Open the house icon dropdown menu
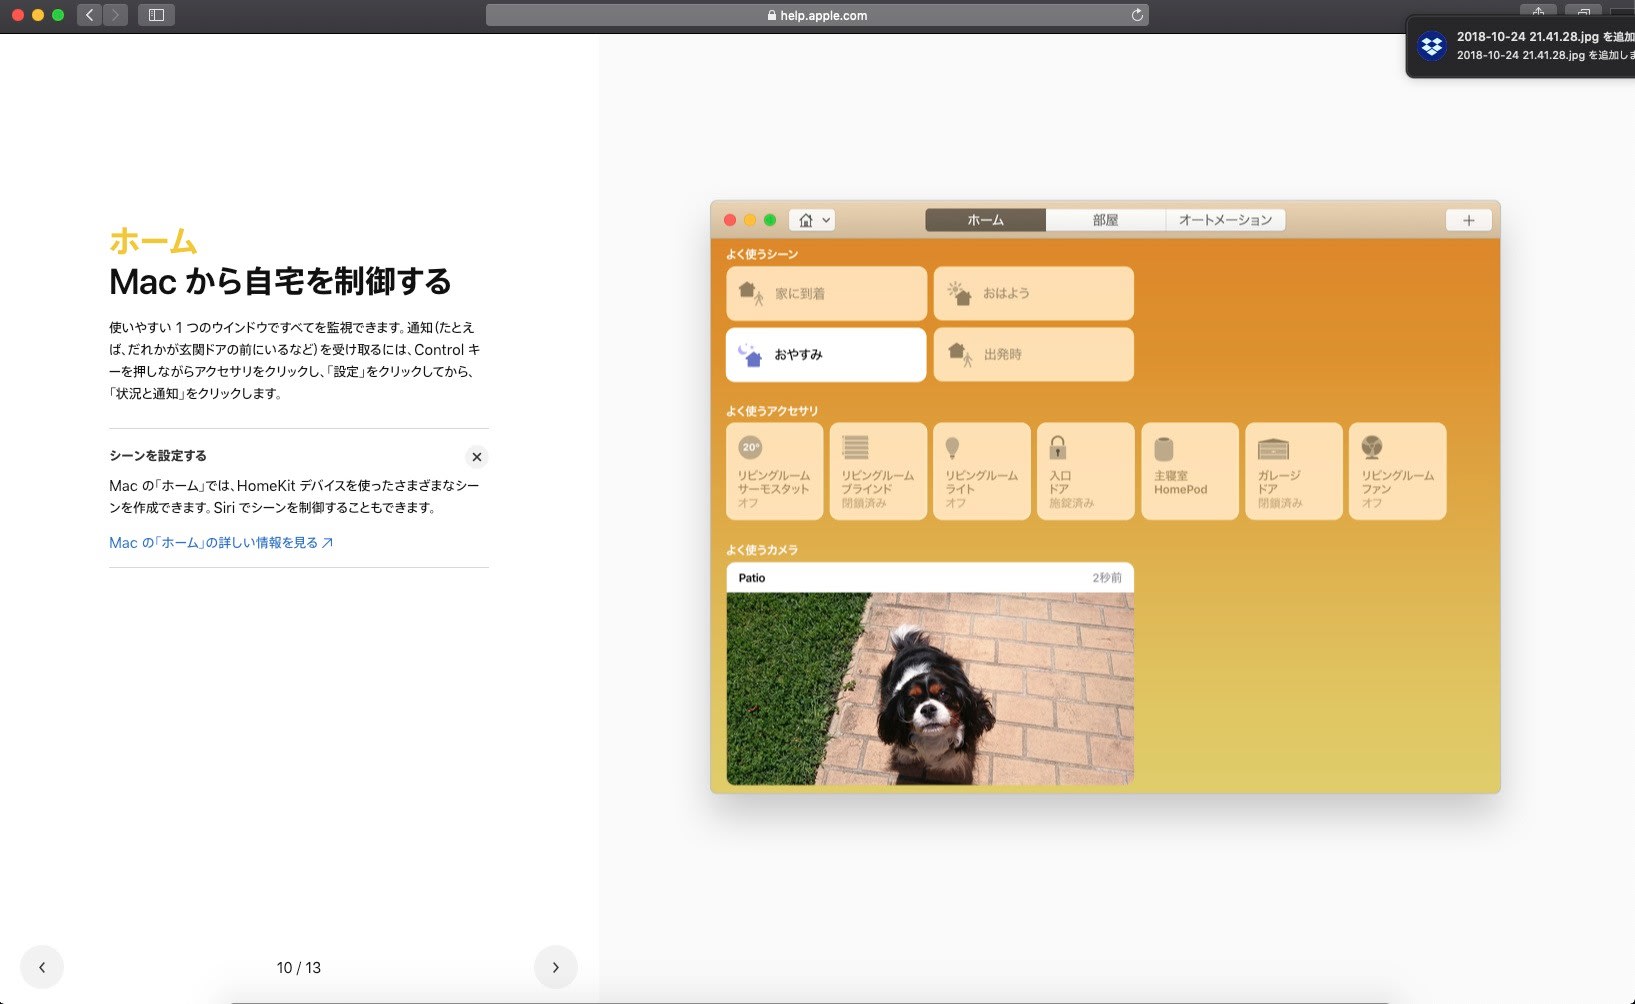 tap(812, 220)
